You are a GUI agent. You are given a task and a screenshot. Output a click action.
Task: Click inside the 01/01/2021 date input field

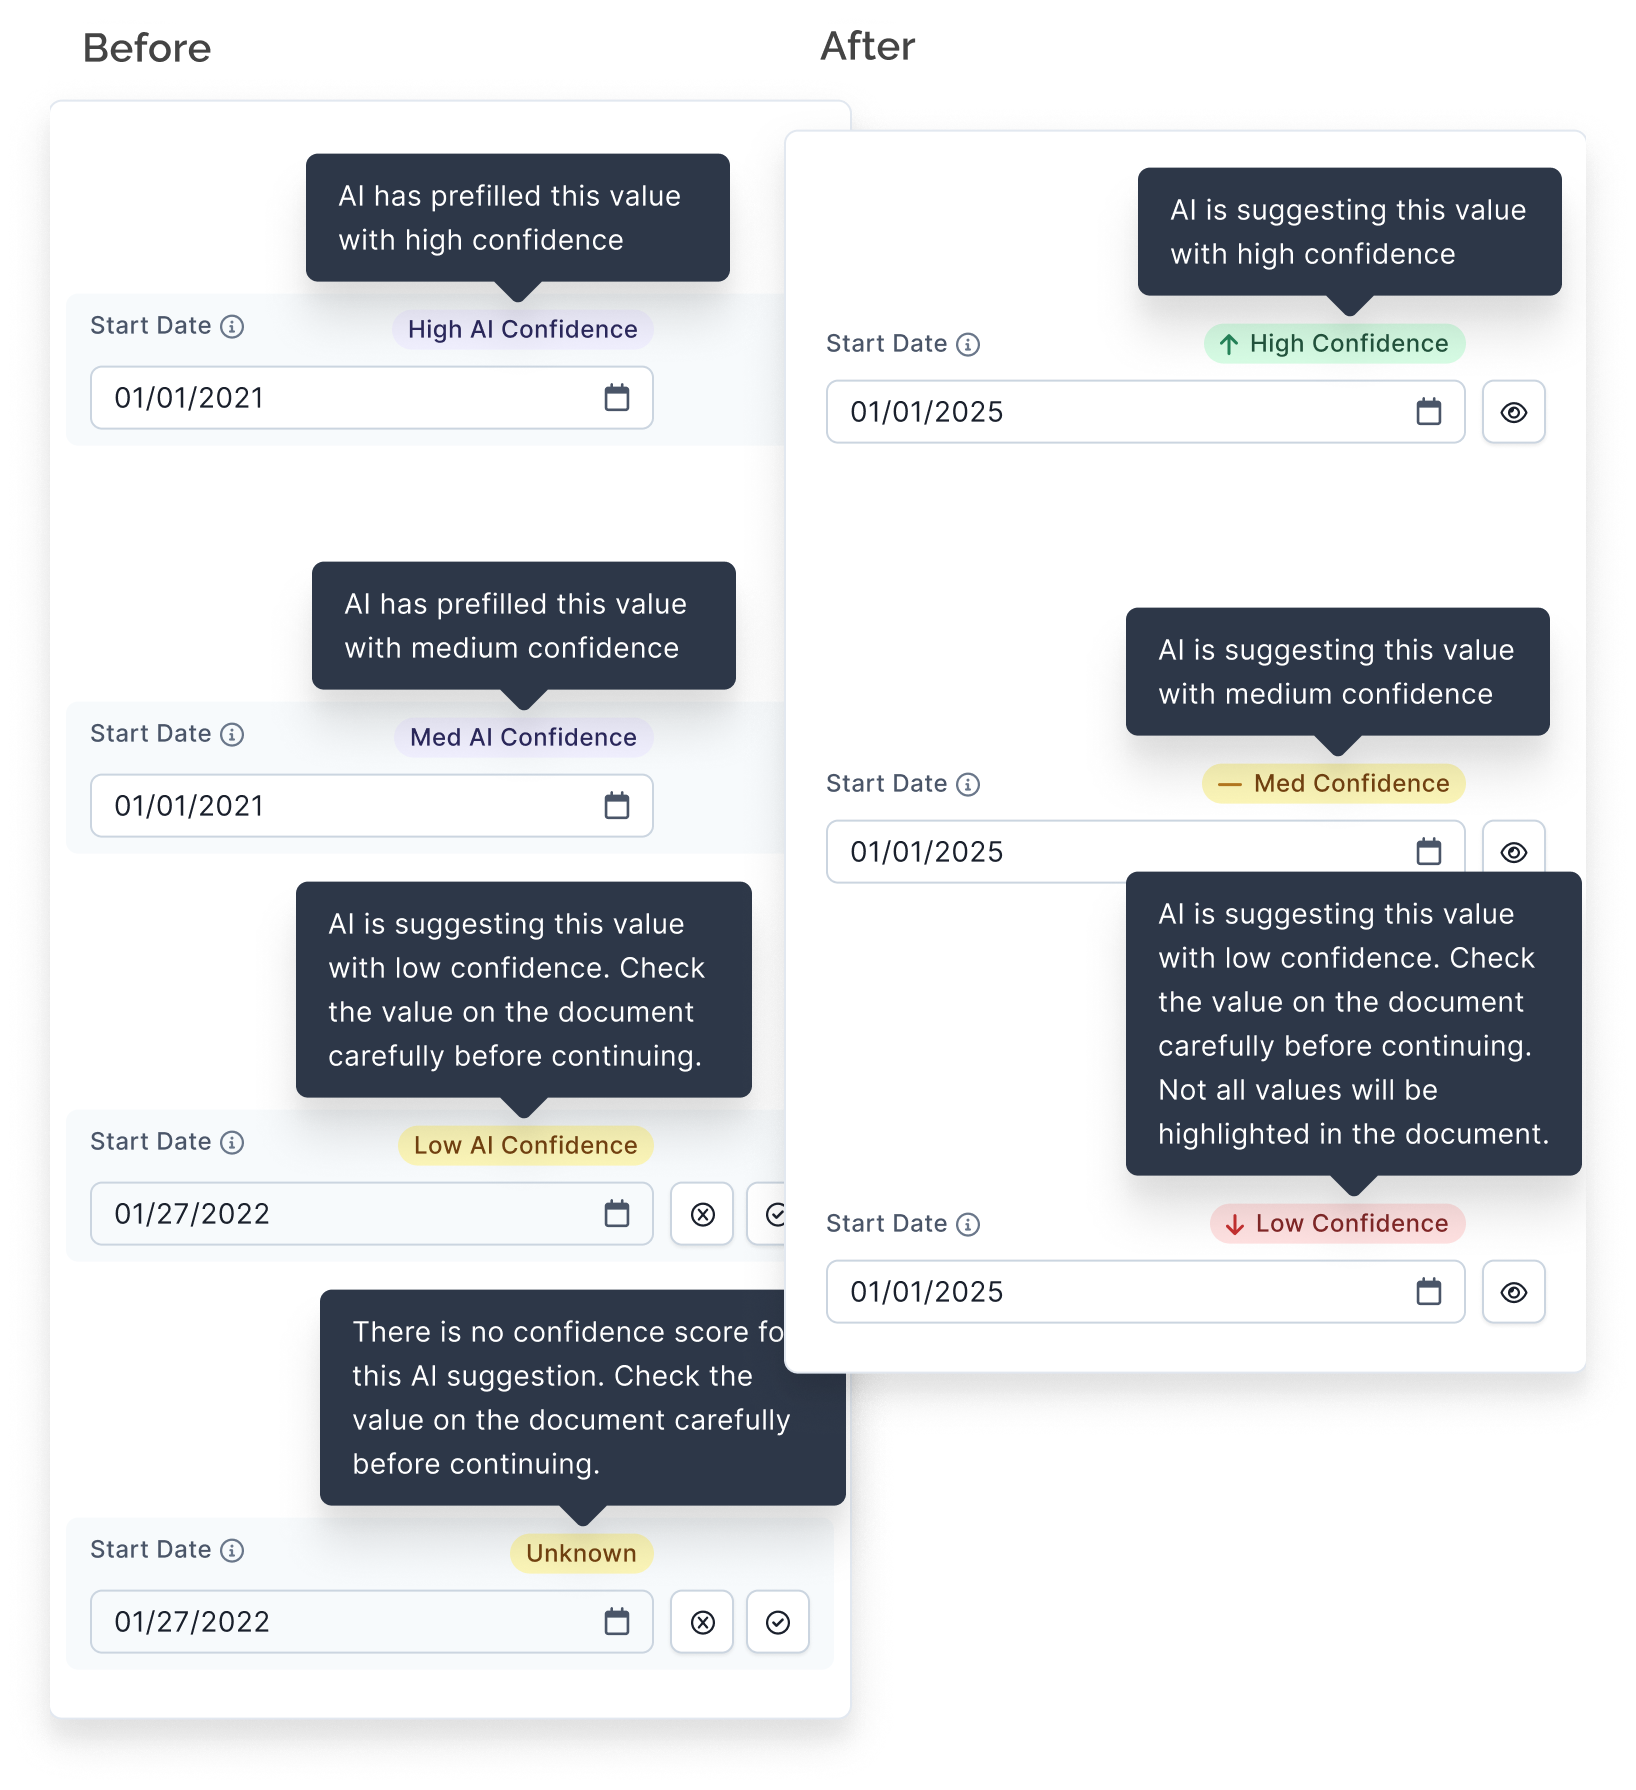tap(300, 397)
